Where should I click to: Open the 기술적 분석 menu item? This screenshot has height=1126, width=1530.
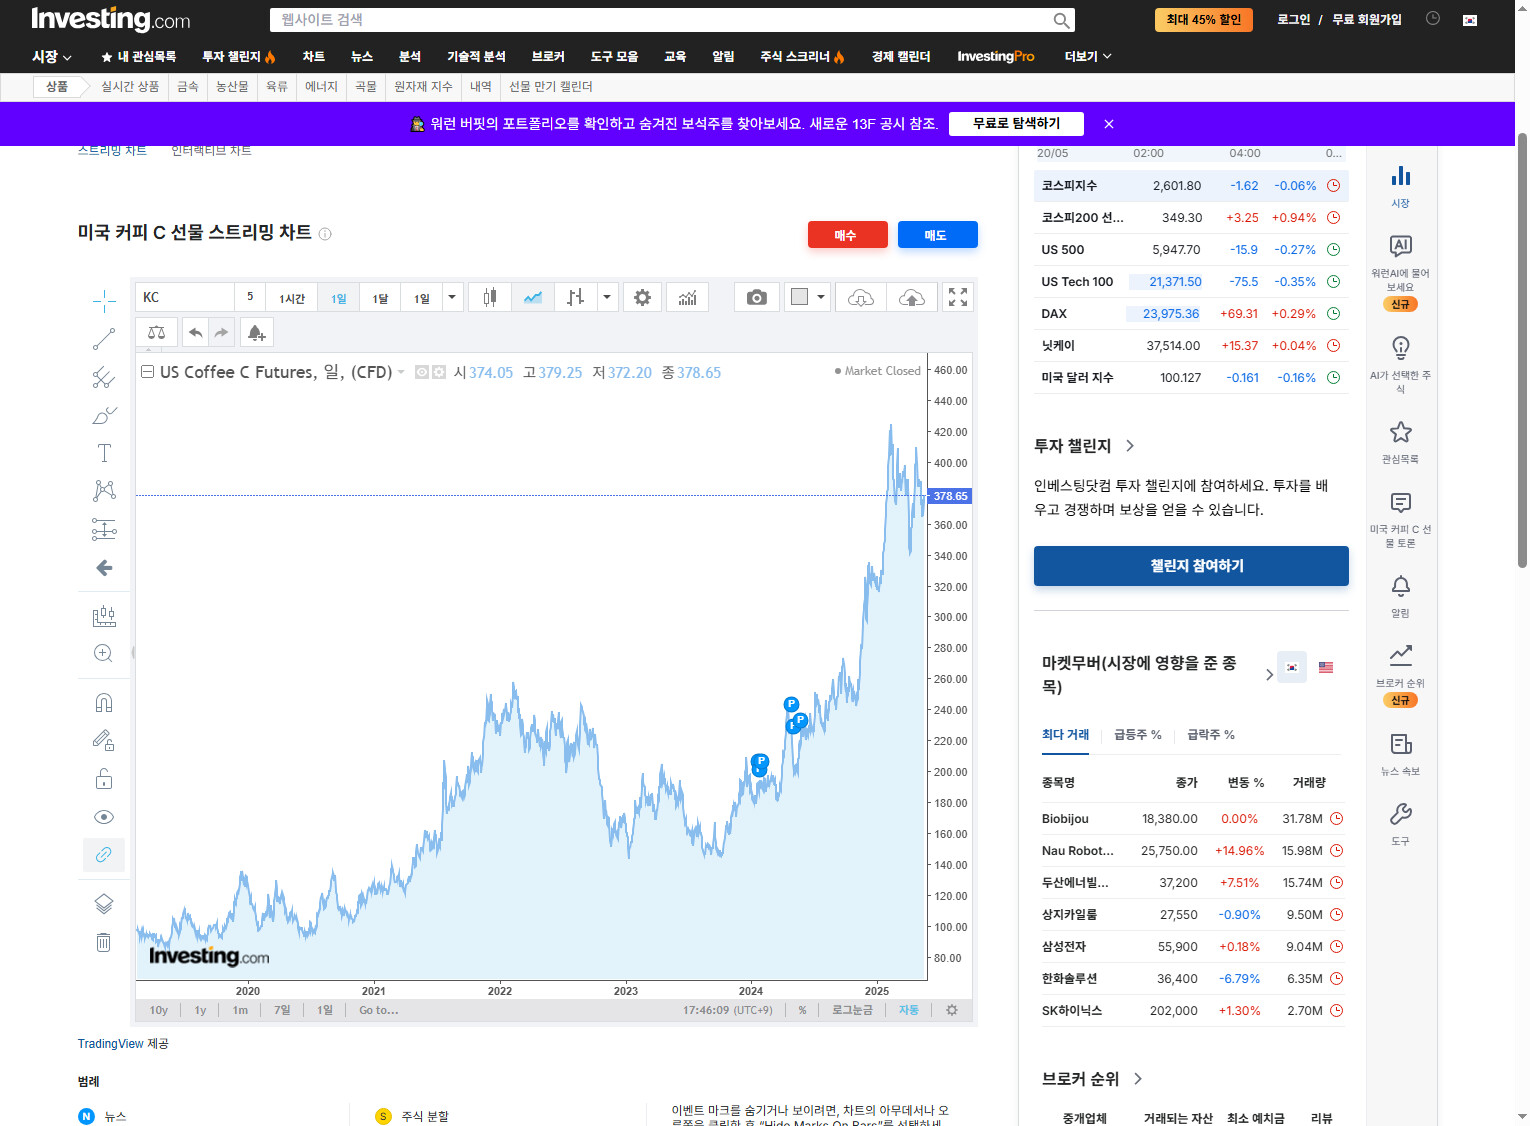click(476, 57)
